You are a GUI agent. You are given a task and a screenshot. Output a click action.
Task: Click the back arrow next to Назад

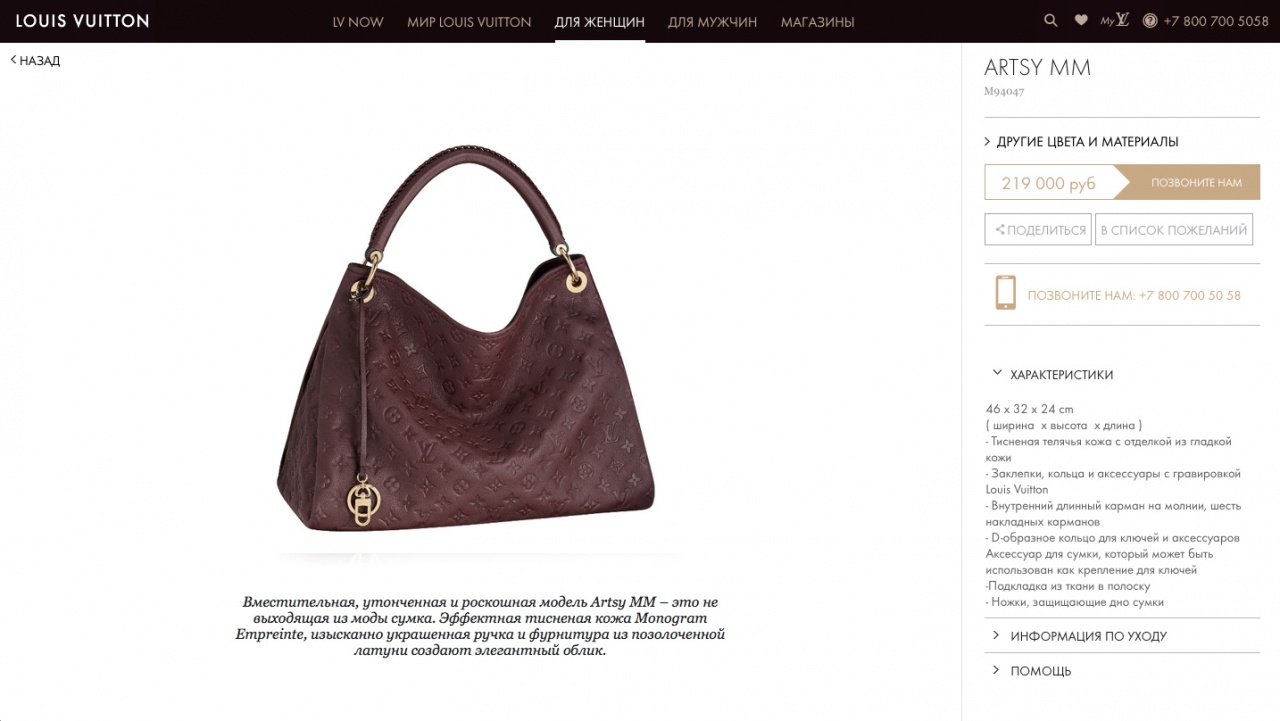click(13, 60)
